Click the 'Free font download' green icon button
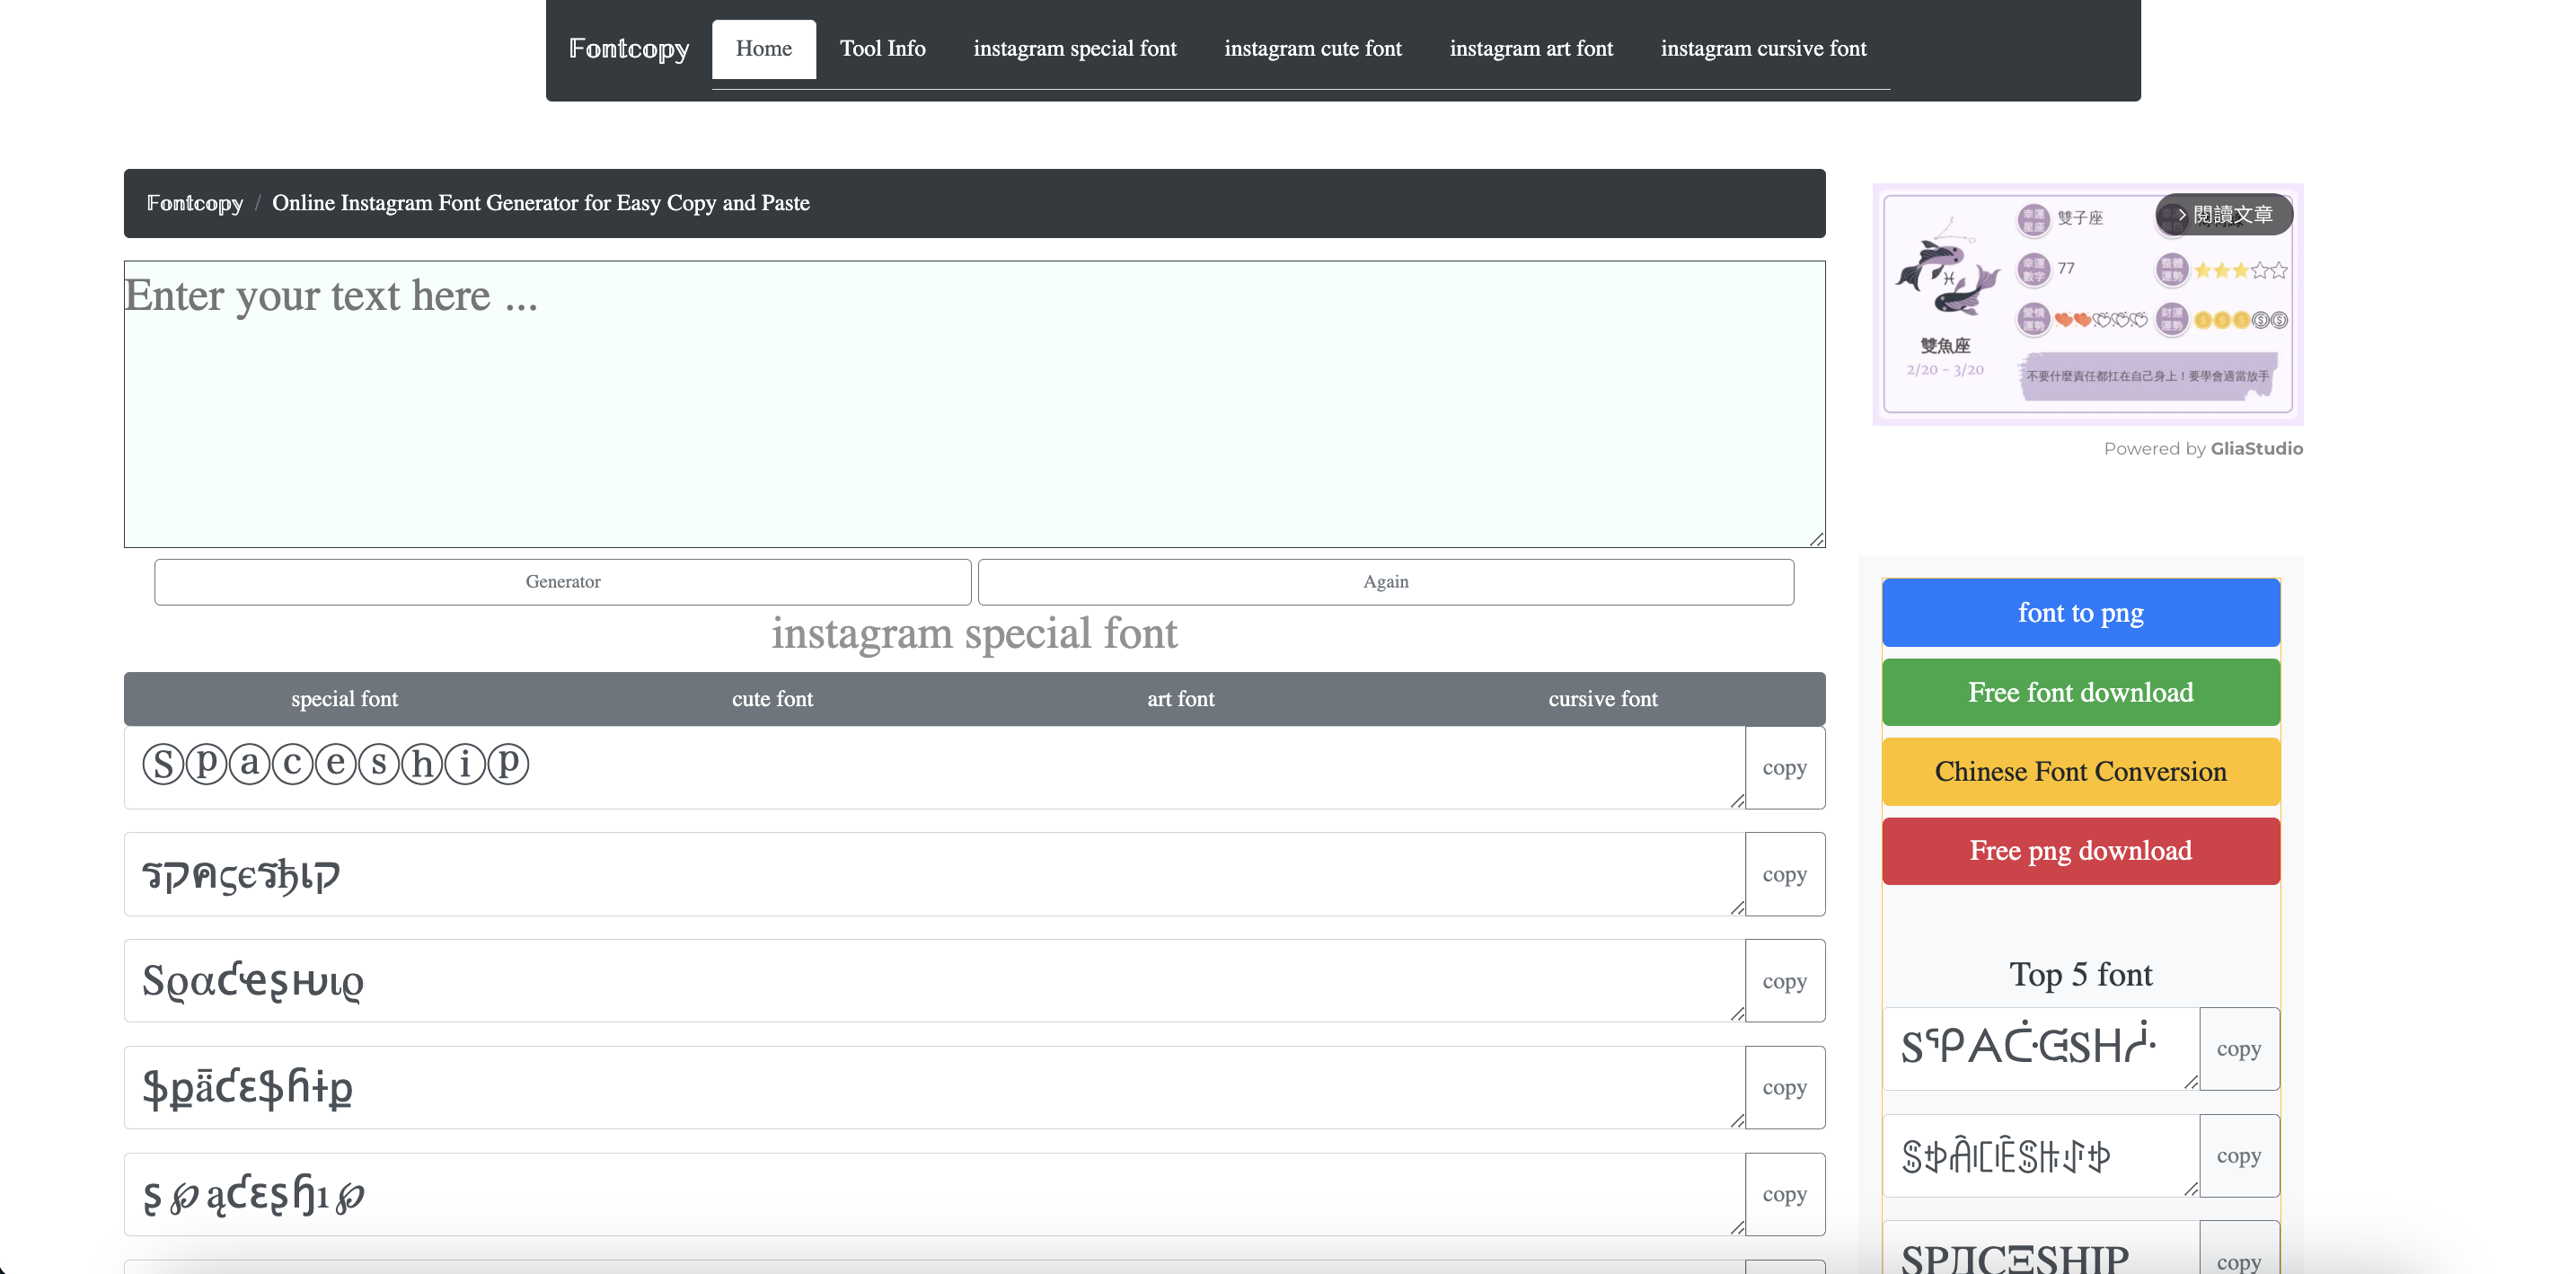2576x1274 pixels. point(2081,690)
